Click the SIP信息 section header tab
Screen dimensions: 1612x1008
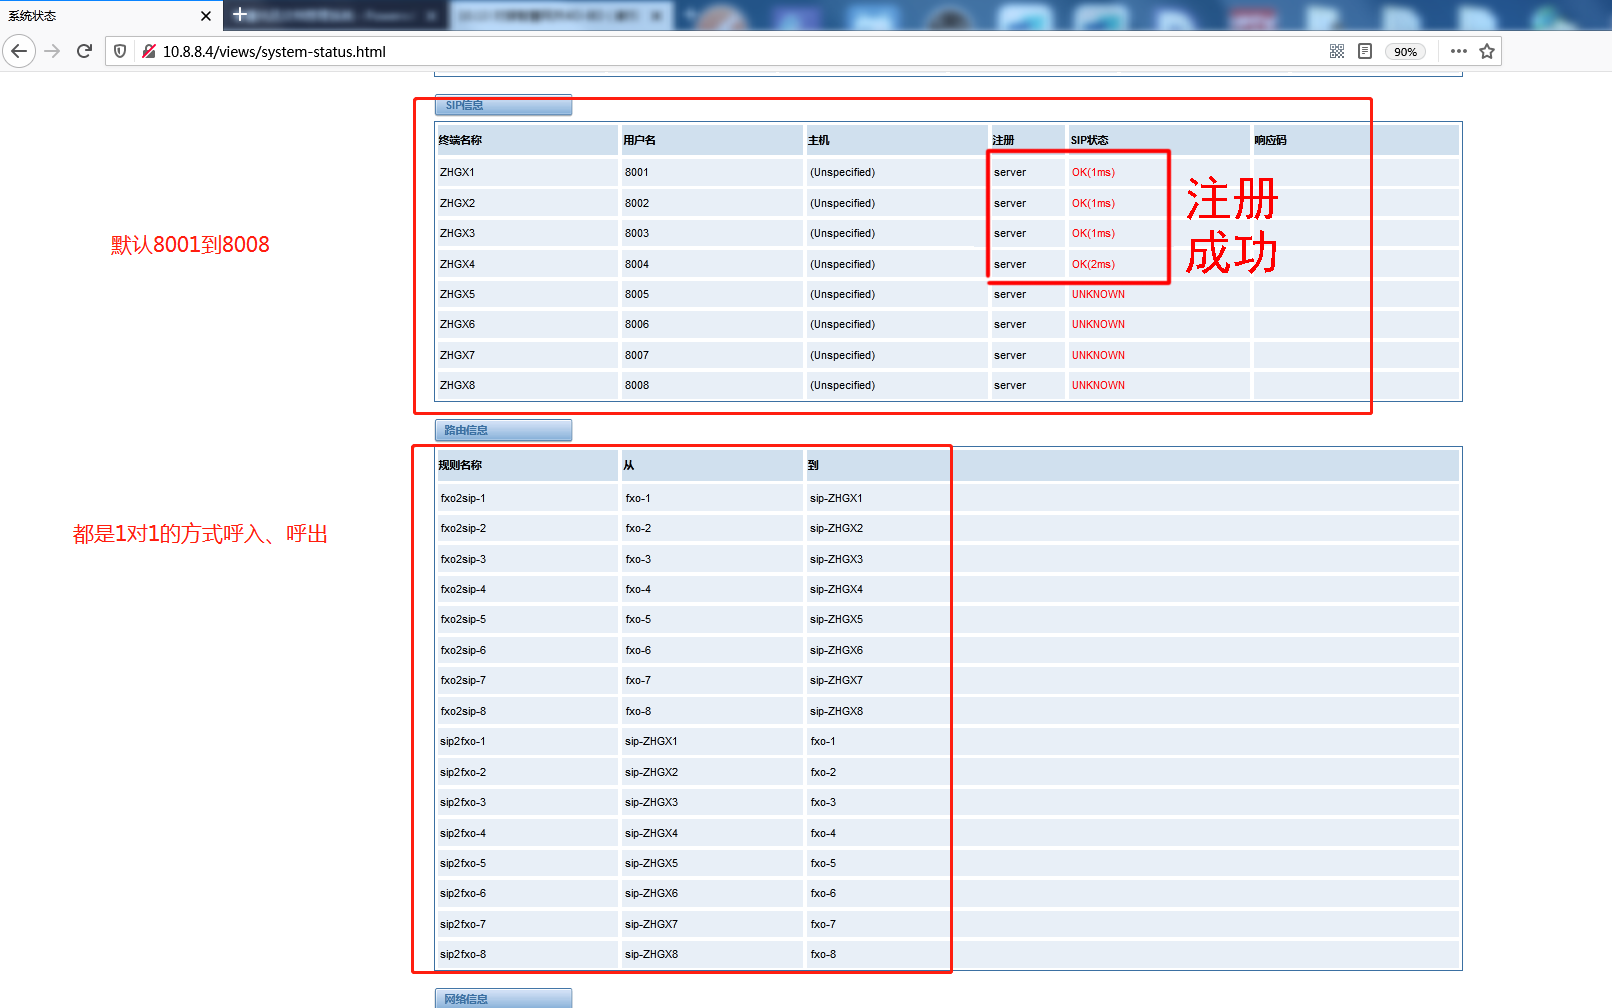(x=503, y=105)
